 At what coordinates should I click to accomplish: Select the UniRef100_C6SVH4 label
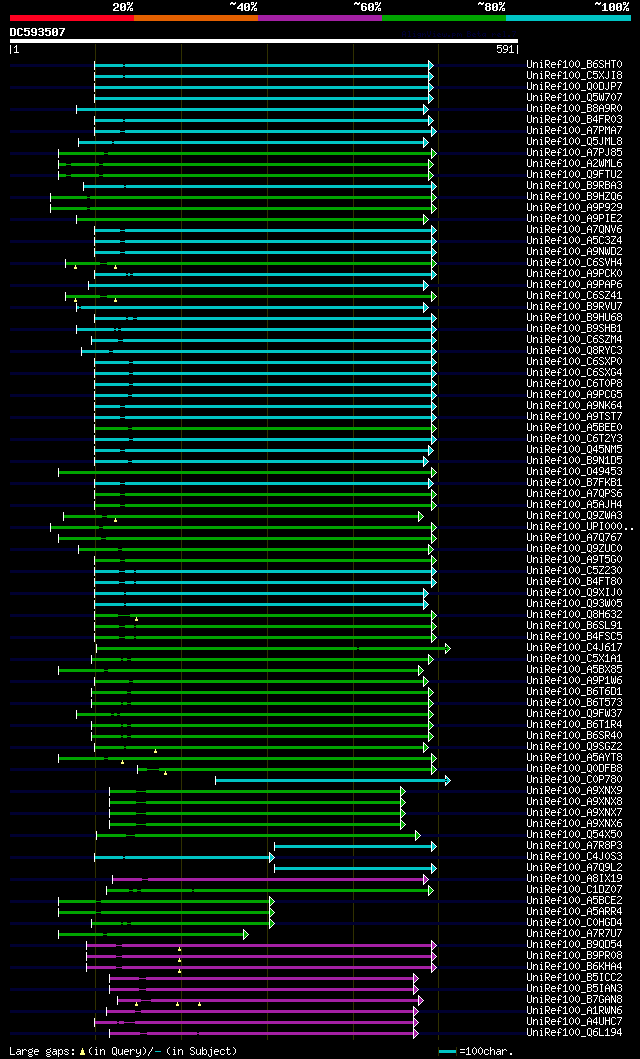tap(575, 263)
